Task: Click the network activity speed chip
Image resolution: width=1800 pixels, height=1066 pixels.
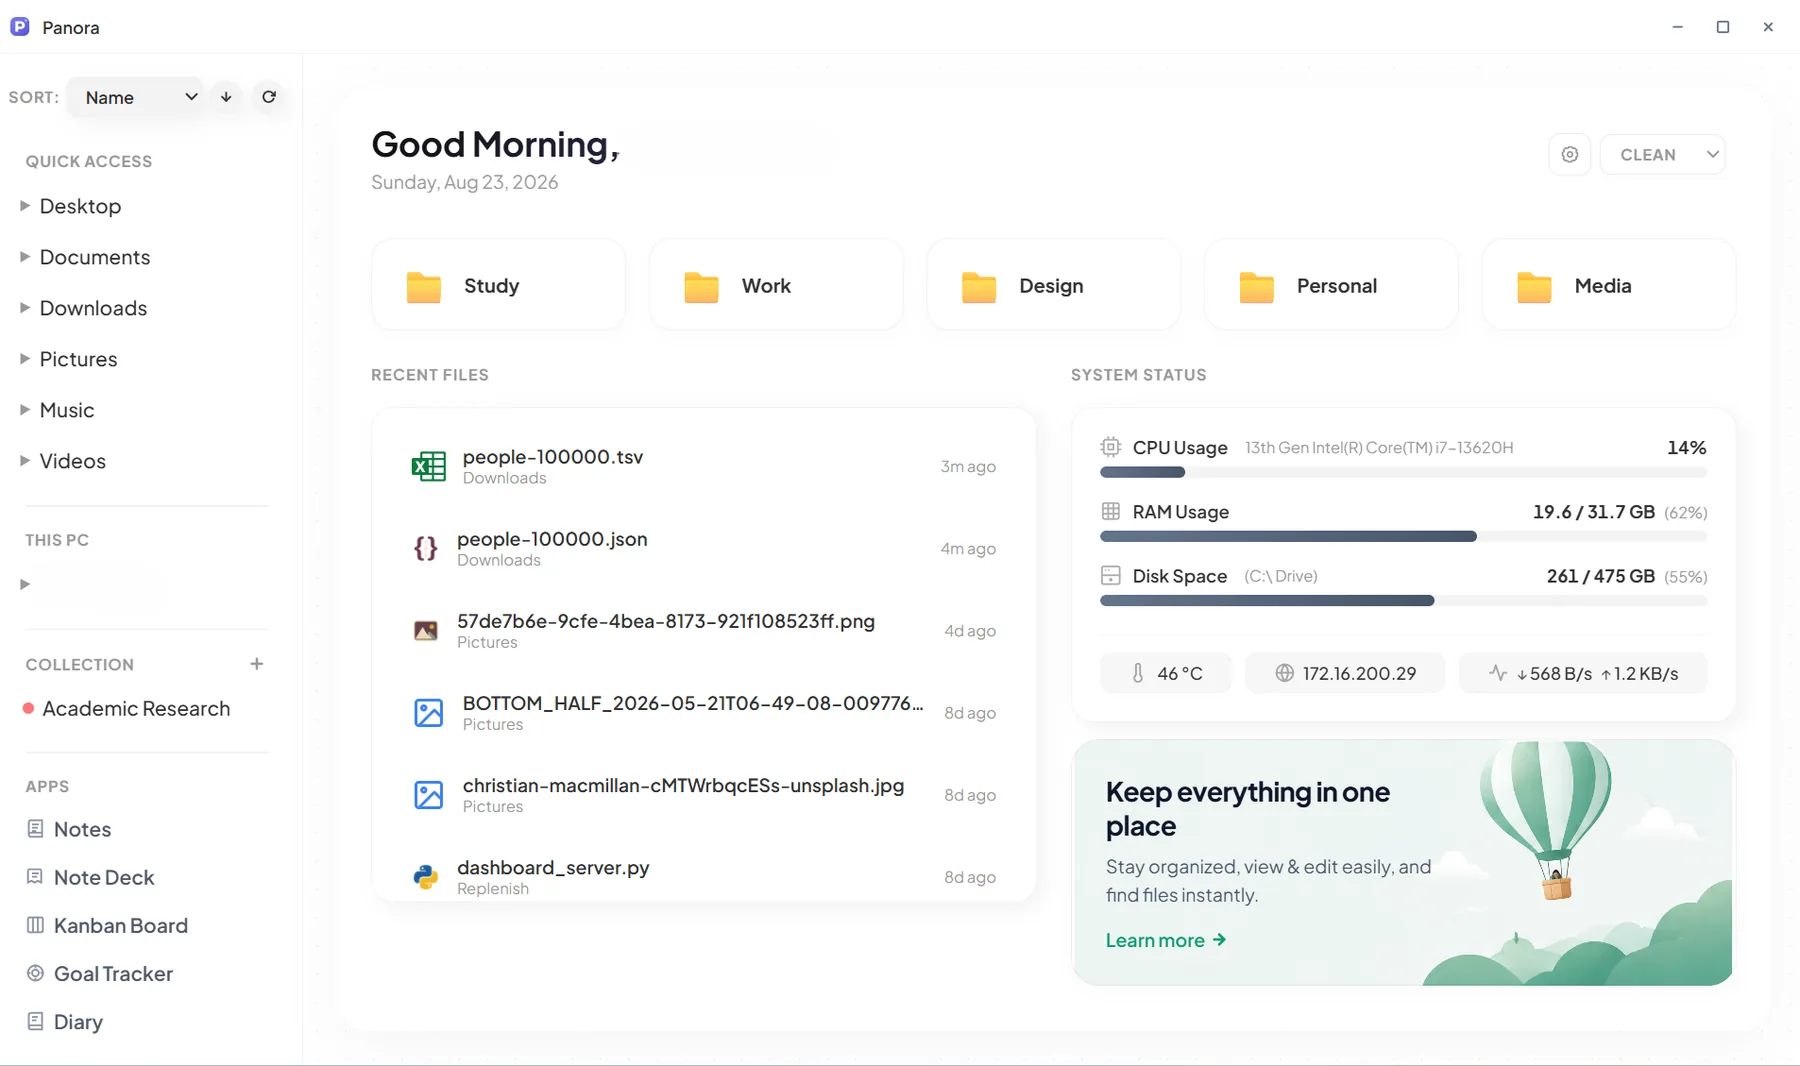Action: pyautogui.click(x=1583, y=673)
